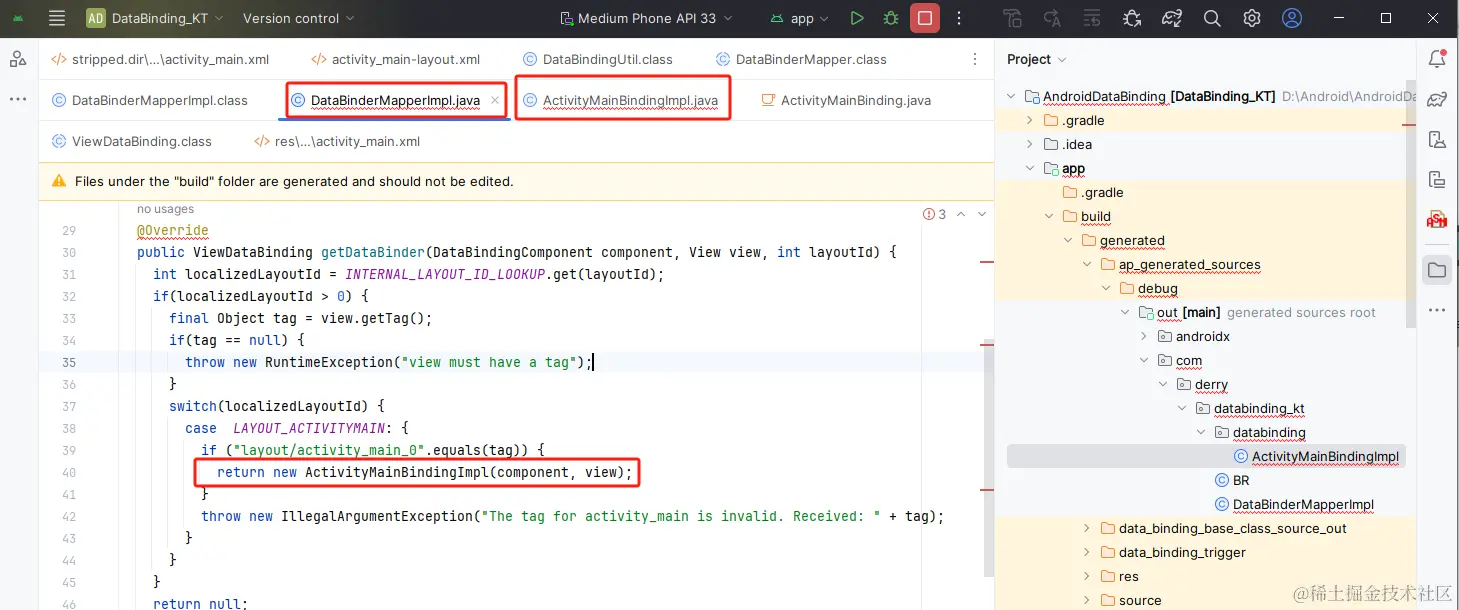The image size is (1459, 610).
Task: Toggle the Project folder tool window icon
Action: [1437, 269]
